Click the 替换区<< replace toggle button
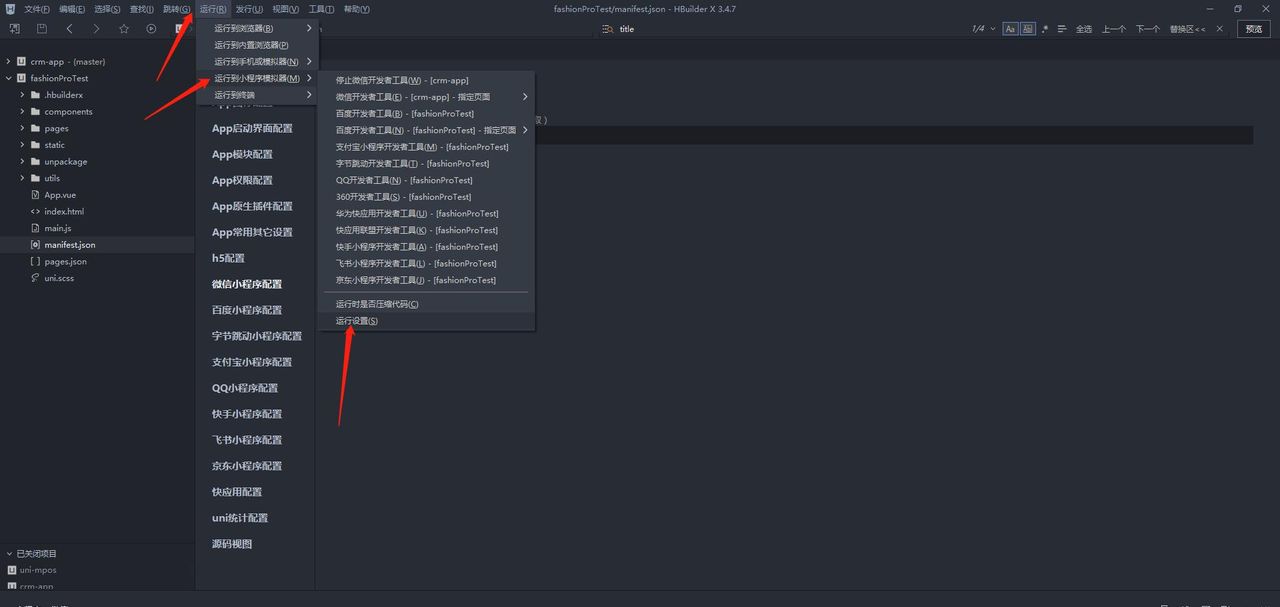The image size is (1280, 607). pyautogui.click(x=1187, y=29)
